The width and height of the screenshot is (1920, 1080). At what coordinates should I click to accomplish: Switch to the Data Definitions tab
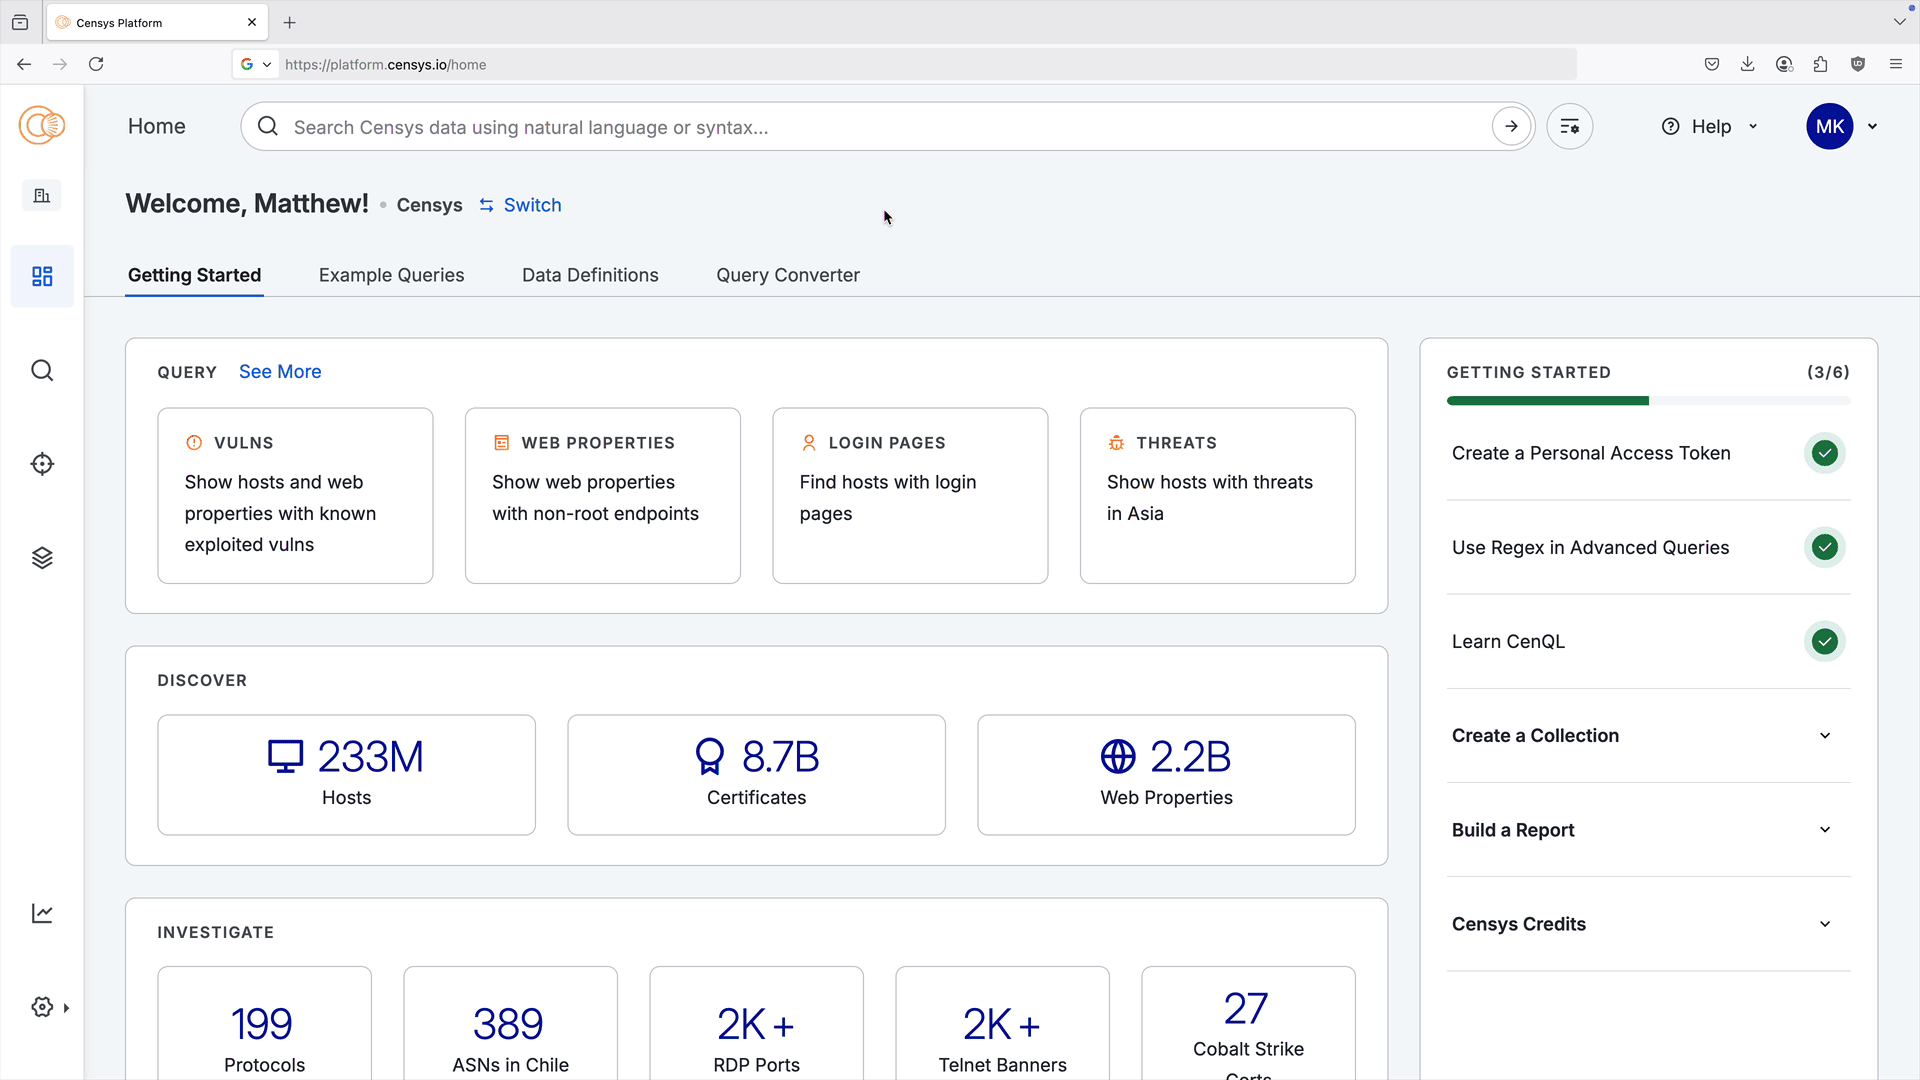click(590, 275)
